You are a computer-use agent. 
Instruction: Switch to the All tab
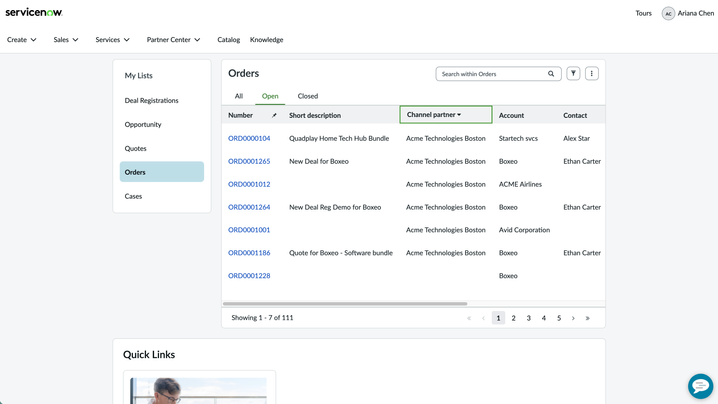point(239,96)
